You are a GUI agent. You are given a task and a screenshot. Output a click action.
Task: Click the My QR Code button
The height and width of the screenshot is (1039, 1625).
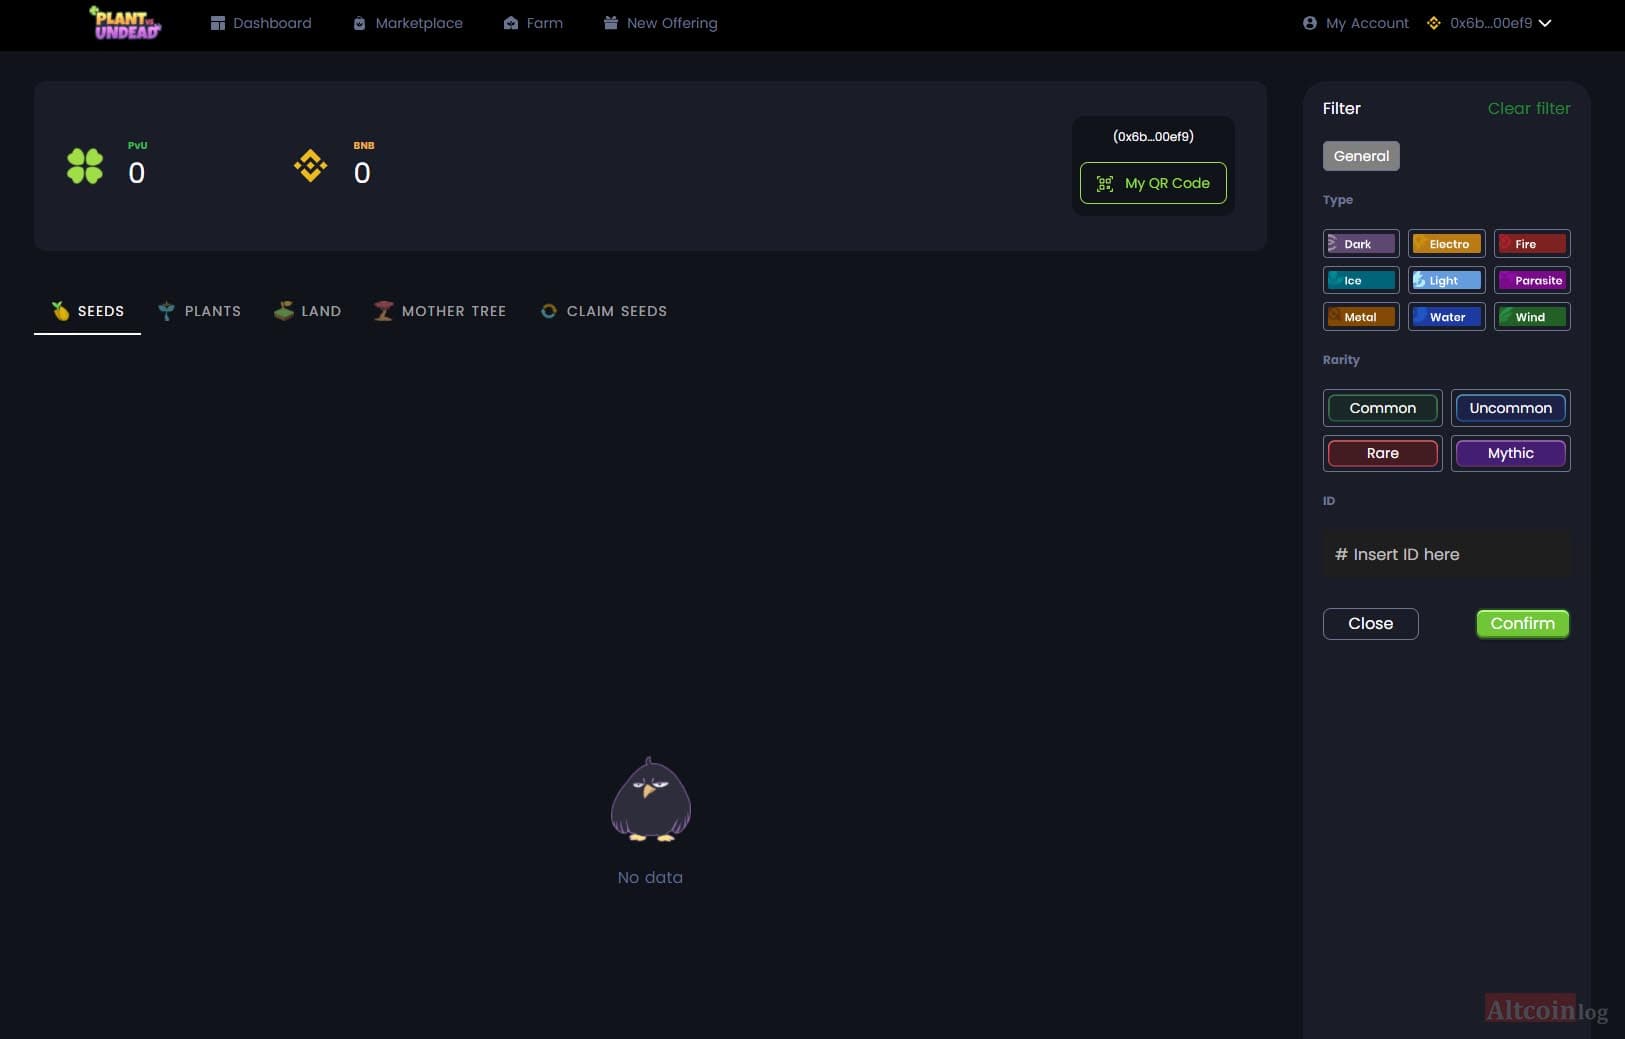[1153, 183]
